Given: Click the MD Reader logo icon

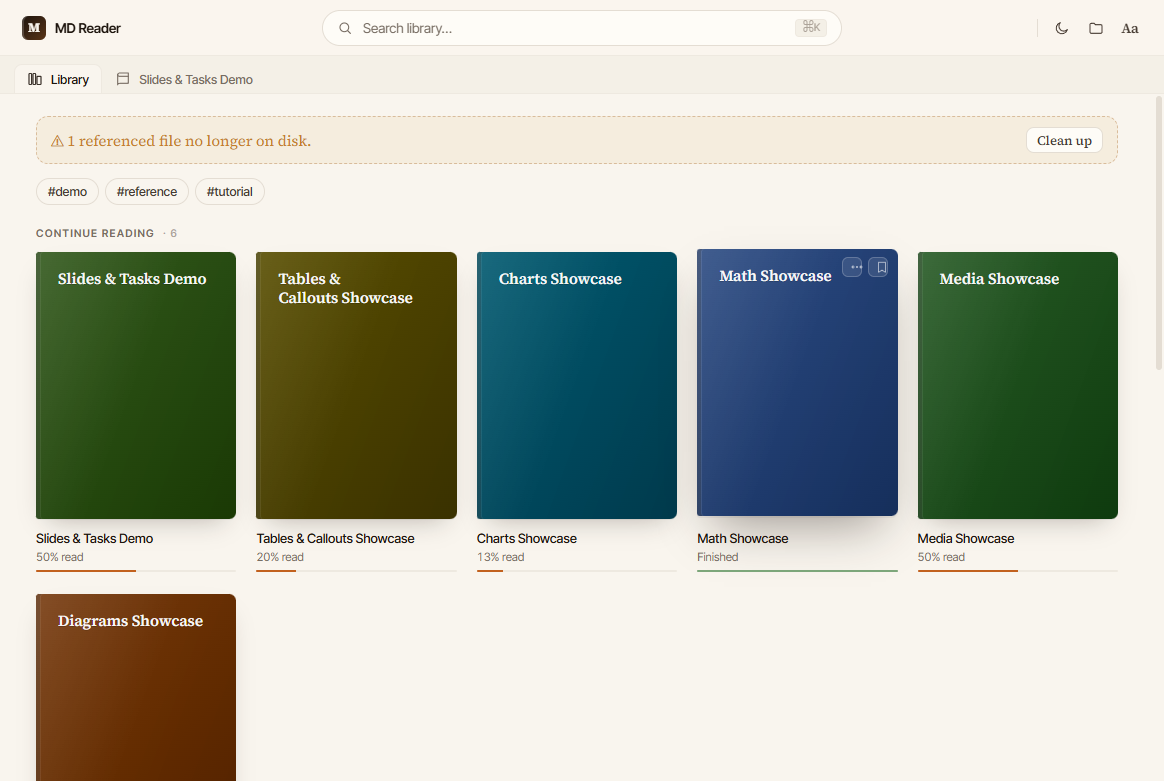Looking at the screenshot, I should coord(33,28).
